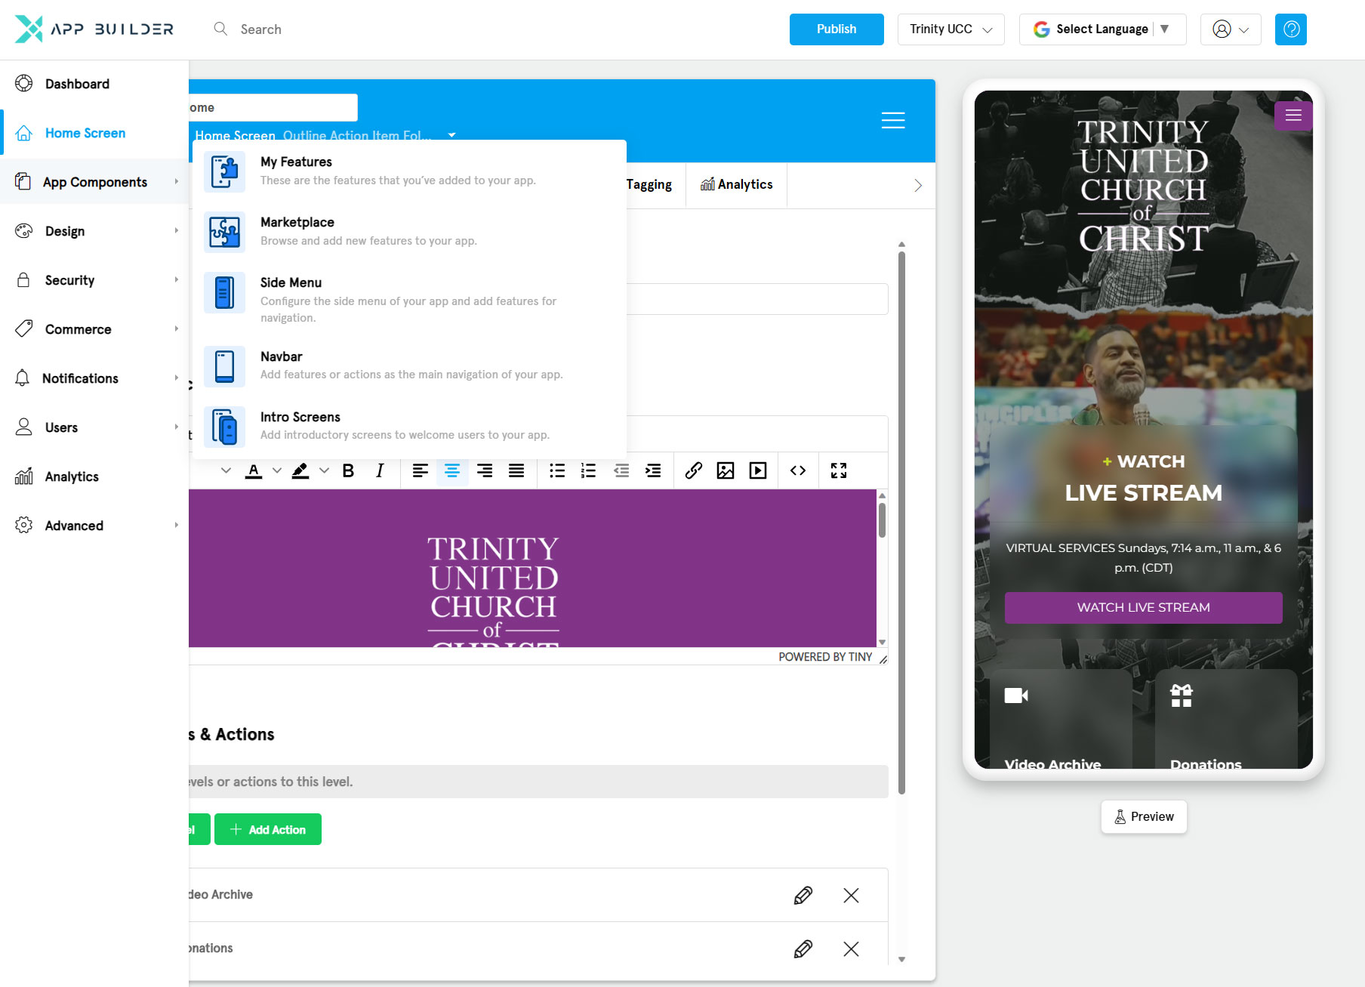
Task: Toggle italic formatting
Action: click(380, 471)
